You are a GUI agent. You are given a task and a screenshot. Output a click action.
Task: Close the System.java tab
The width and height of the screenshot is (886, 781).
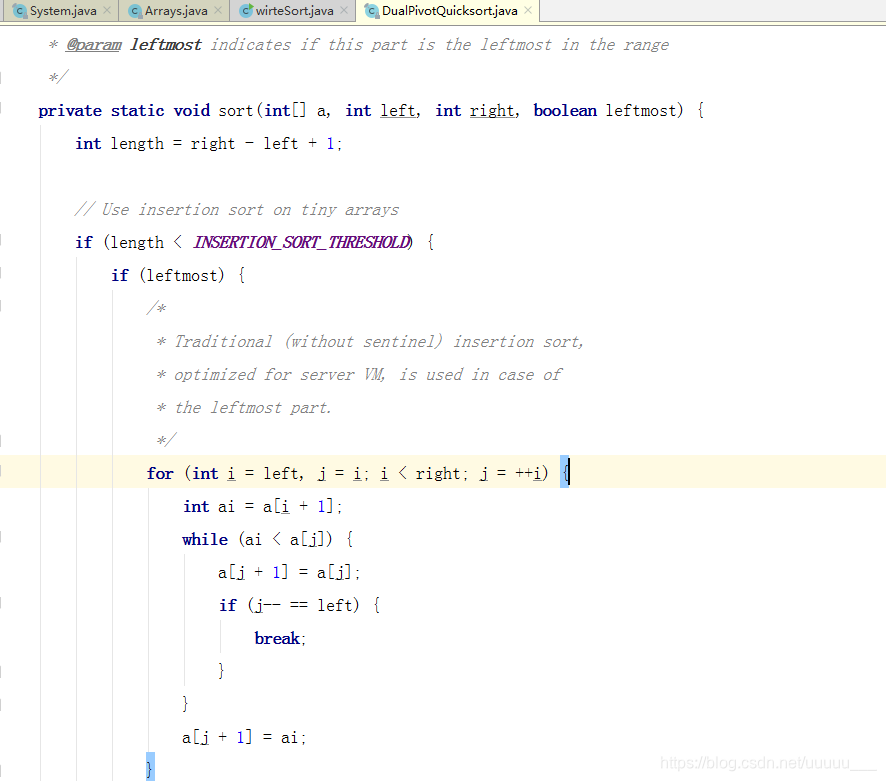point(107,10)
